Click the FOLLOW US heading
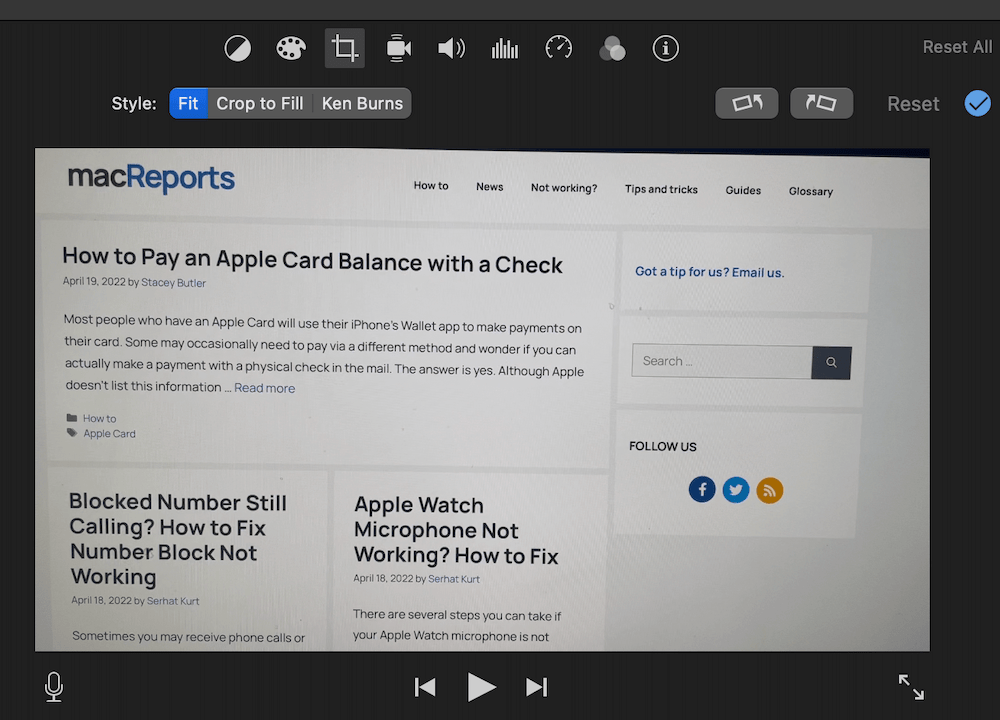This screenshot has width=1000, height=720. [663, 446]
